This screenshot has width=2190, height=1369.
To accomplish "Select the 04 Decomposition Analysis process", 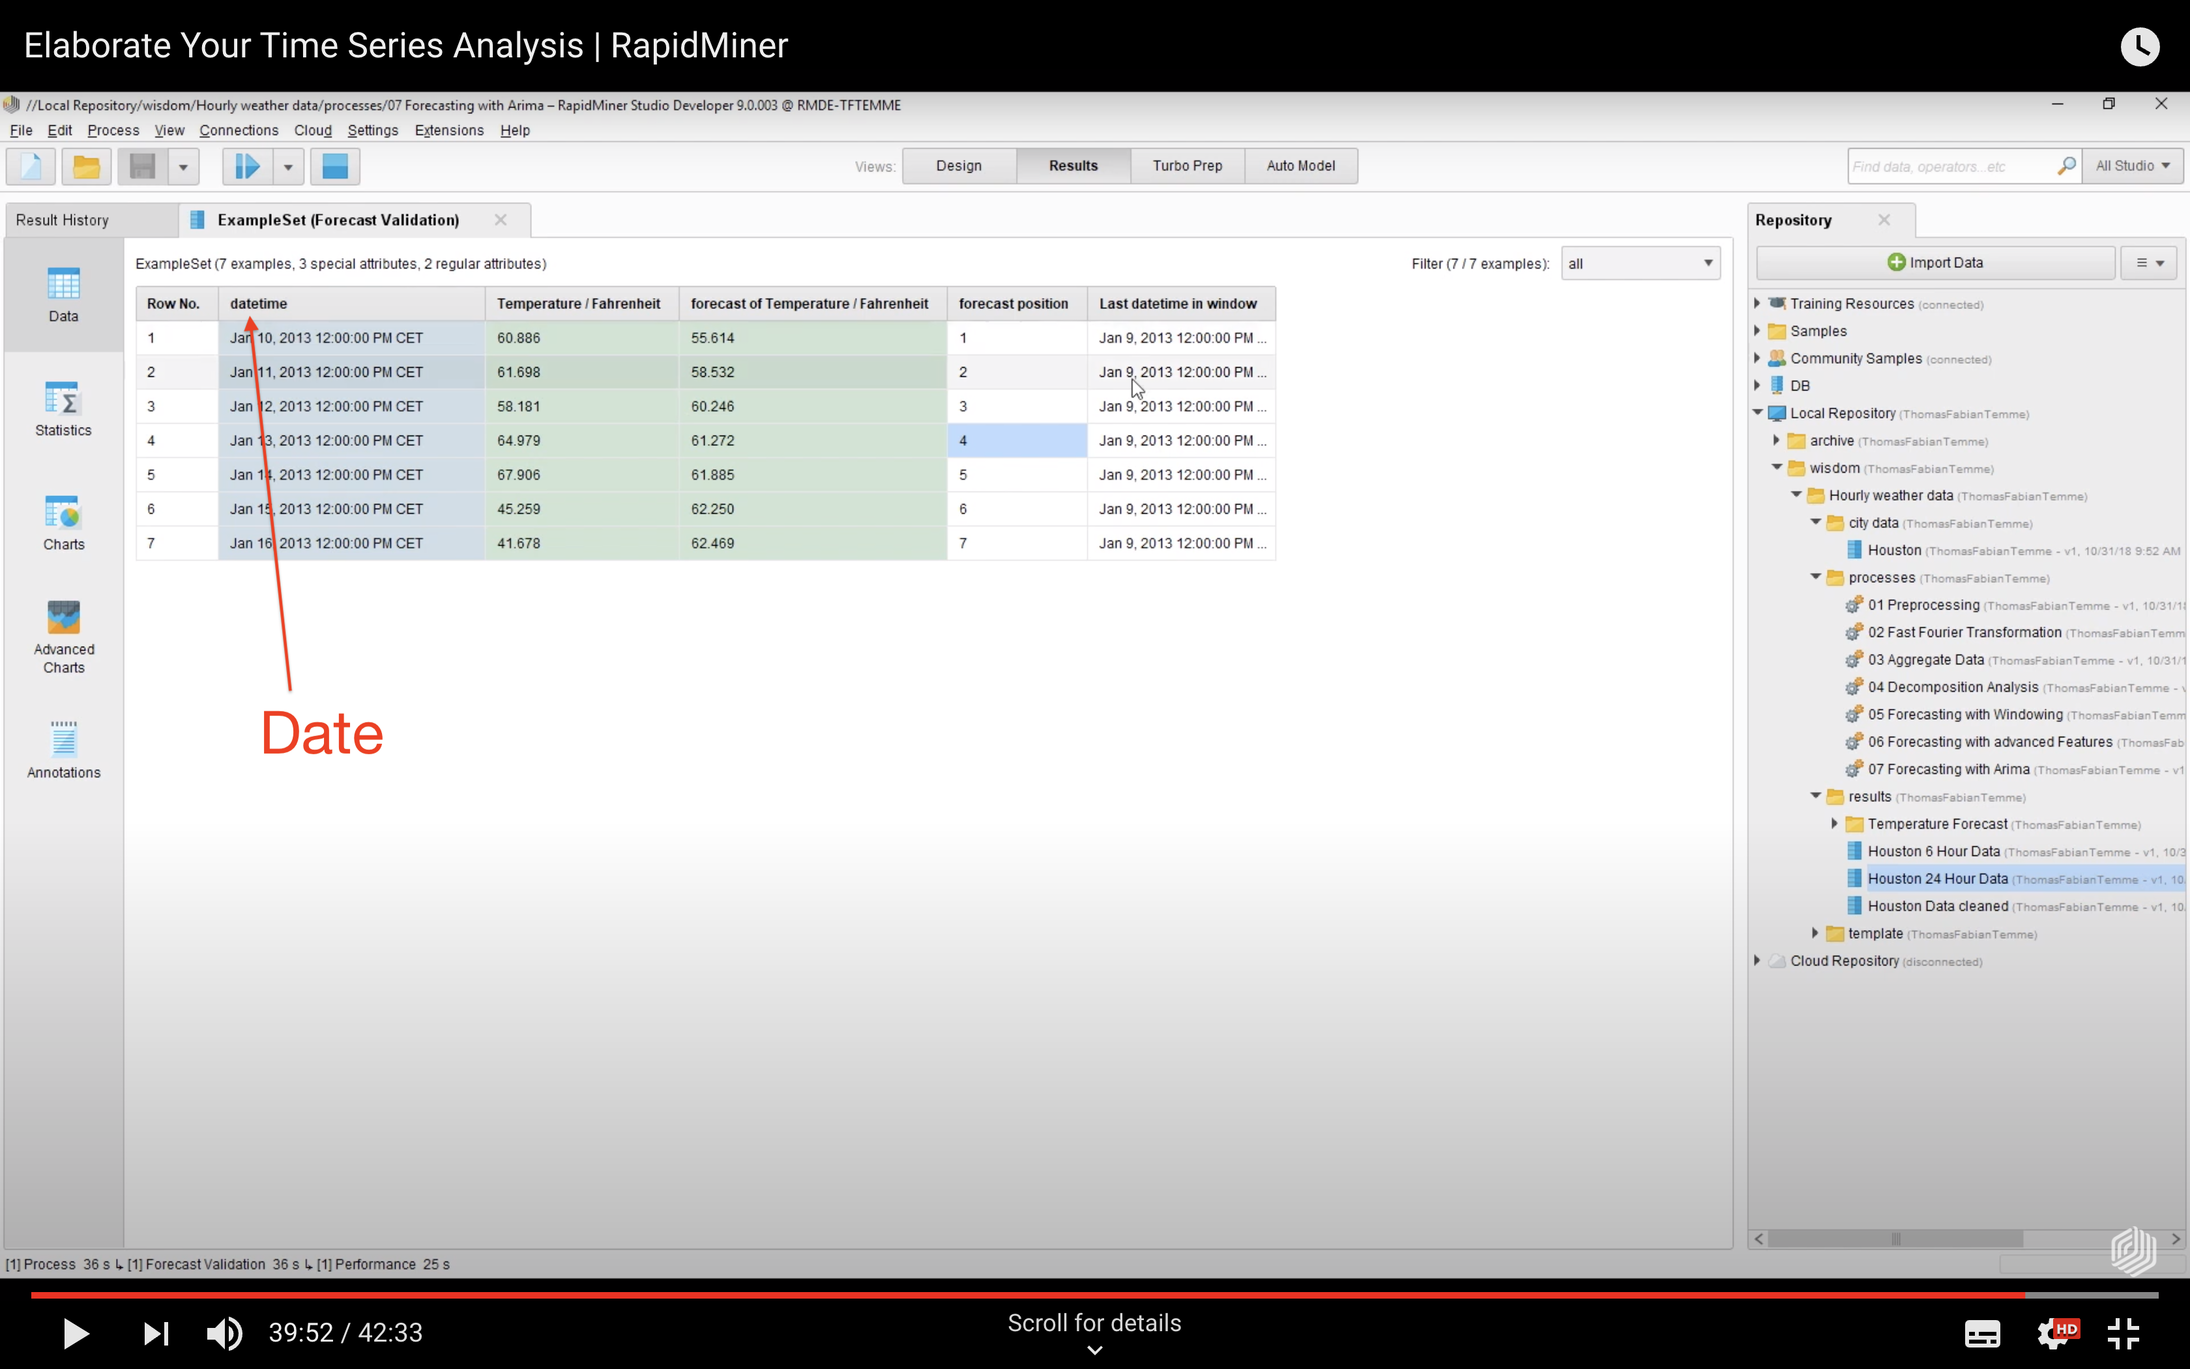I will pyautogui.click(x=1952, y=687).
